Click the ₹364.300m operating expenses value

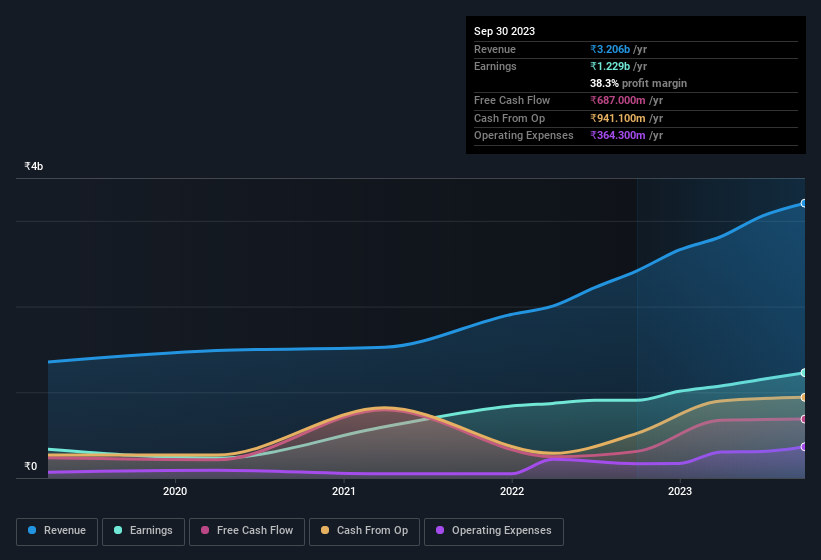click(x=617, y=135)
